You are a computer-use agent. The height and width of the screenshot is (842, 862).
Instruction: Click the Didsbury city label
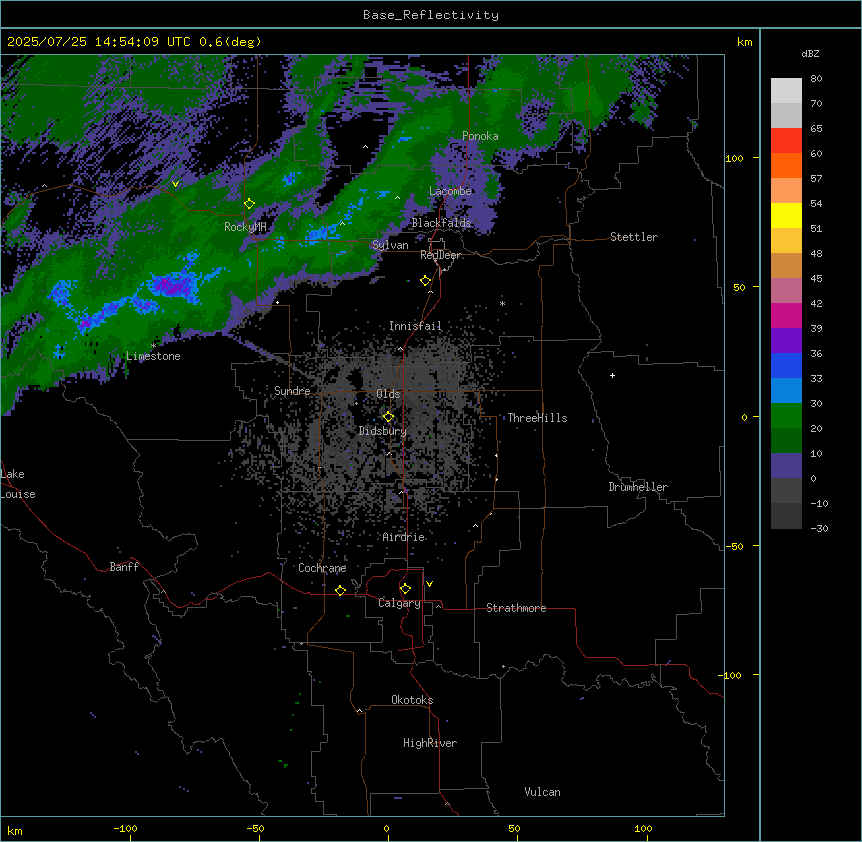pyautogui.click(x=383, y=431)
